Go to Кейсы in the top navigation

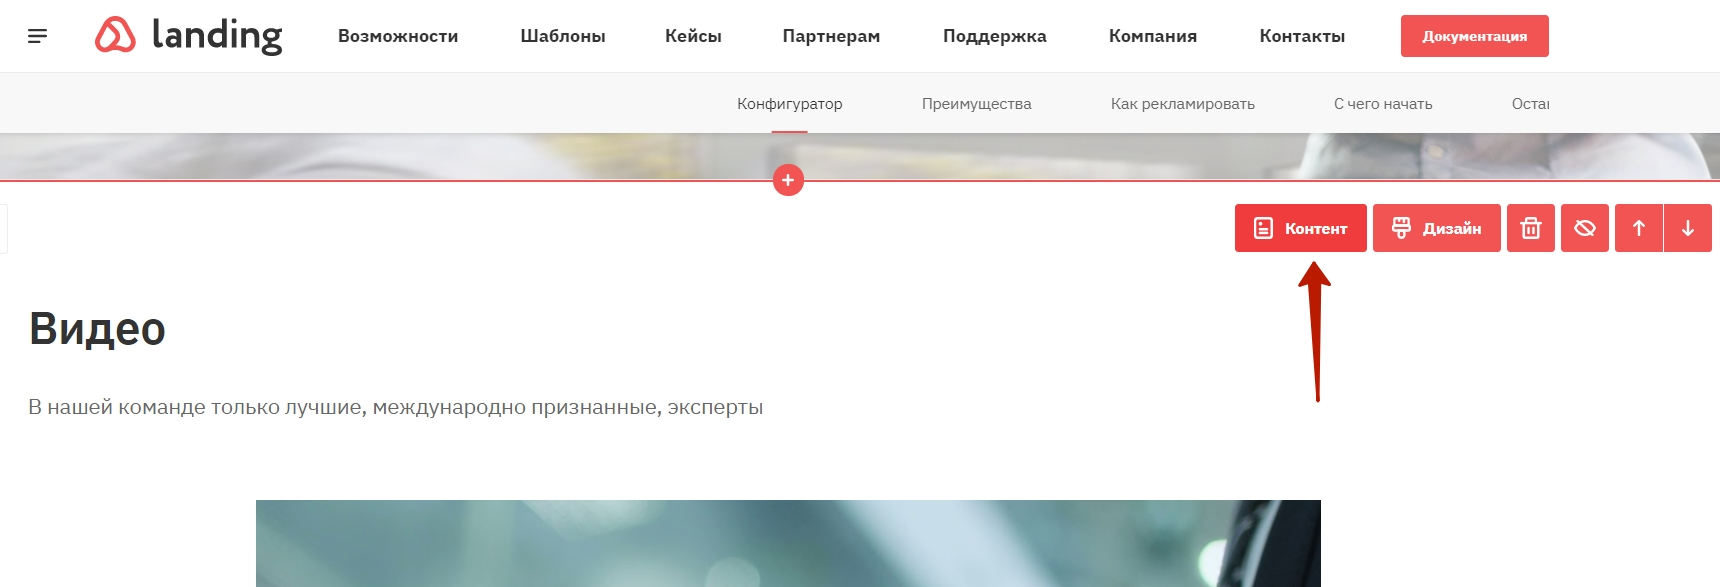pyautogui.click(x=693, y=36)
